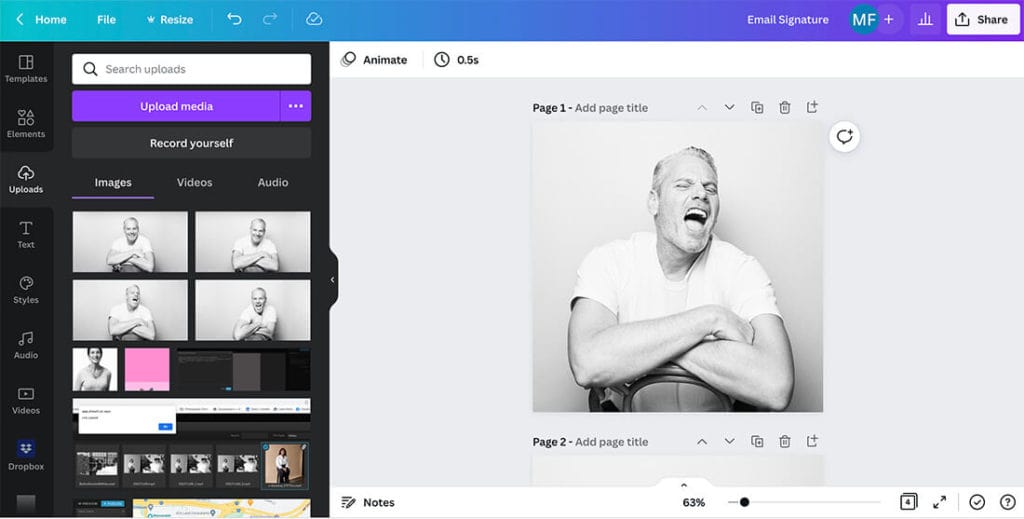Open the Audio sidebar panel
1024x519 pixels.
coord(26,345)
